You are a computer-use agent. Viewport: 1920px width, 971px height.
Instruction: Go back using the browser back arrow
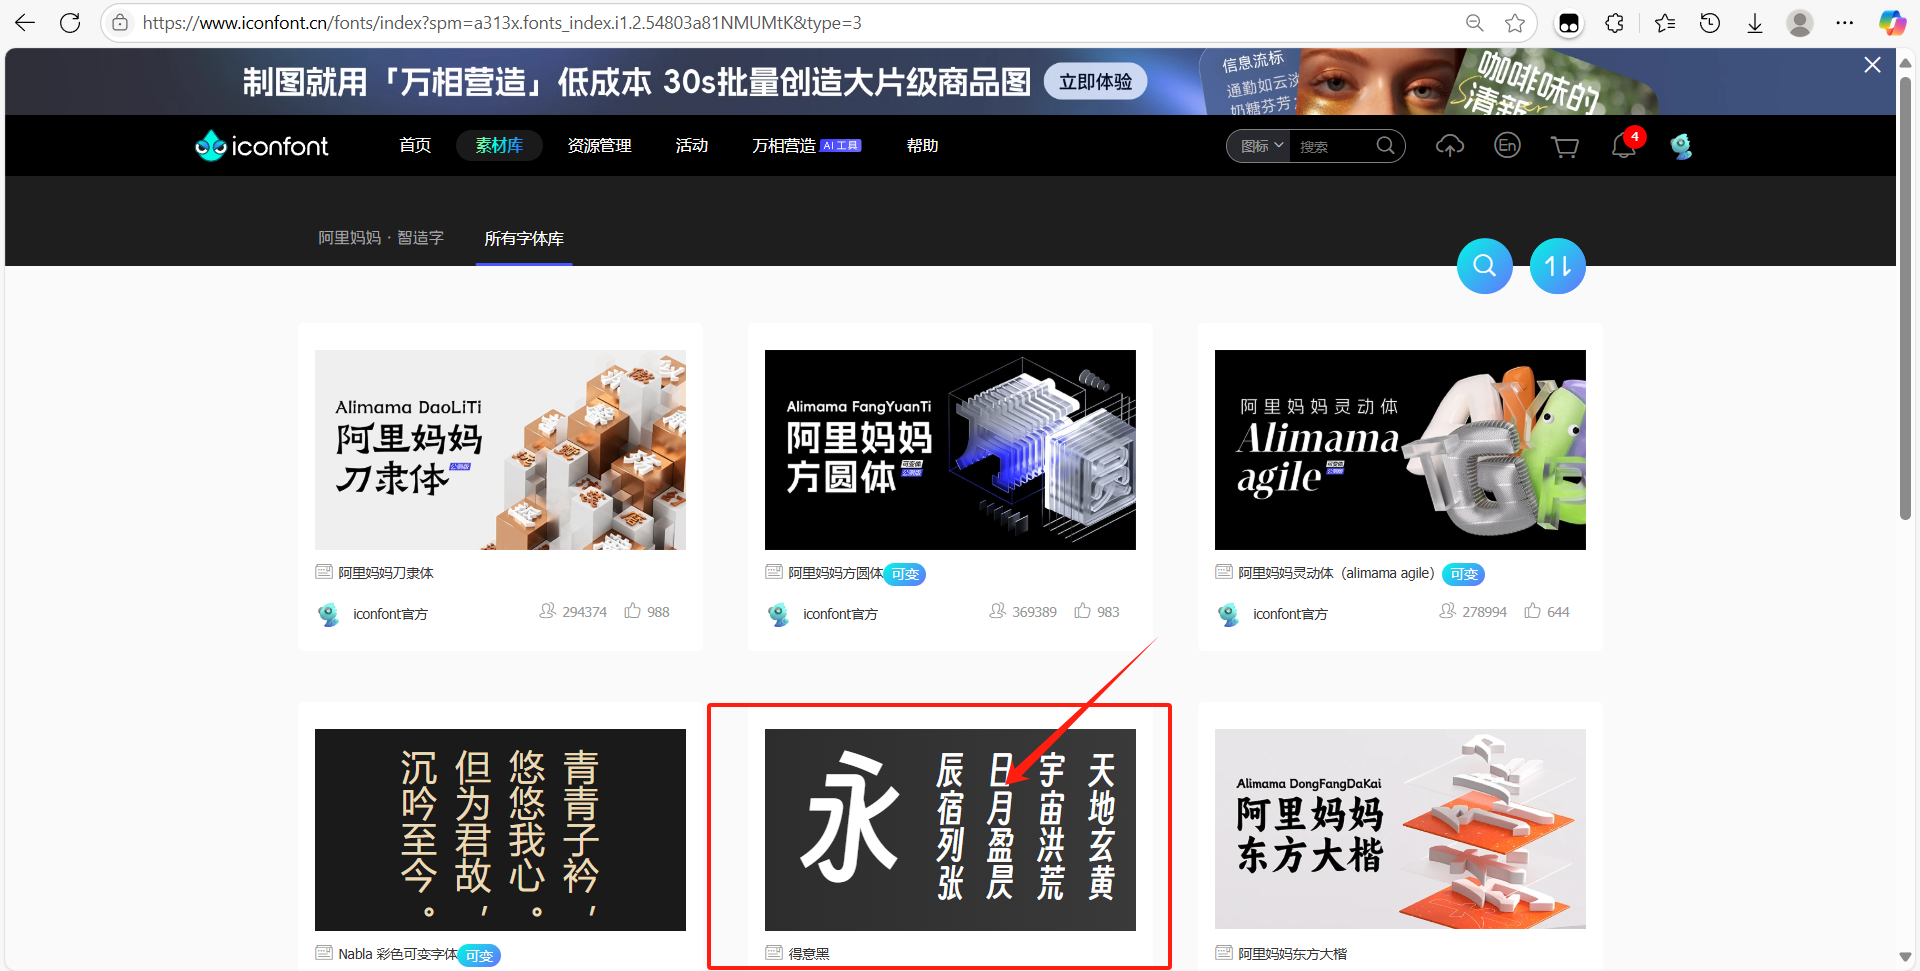click(25, 22)
